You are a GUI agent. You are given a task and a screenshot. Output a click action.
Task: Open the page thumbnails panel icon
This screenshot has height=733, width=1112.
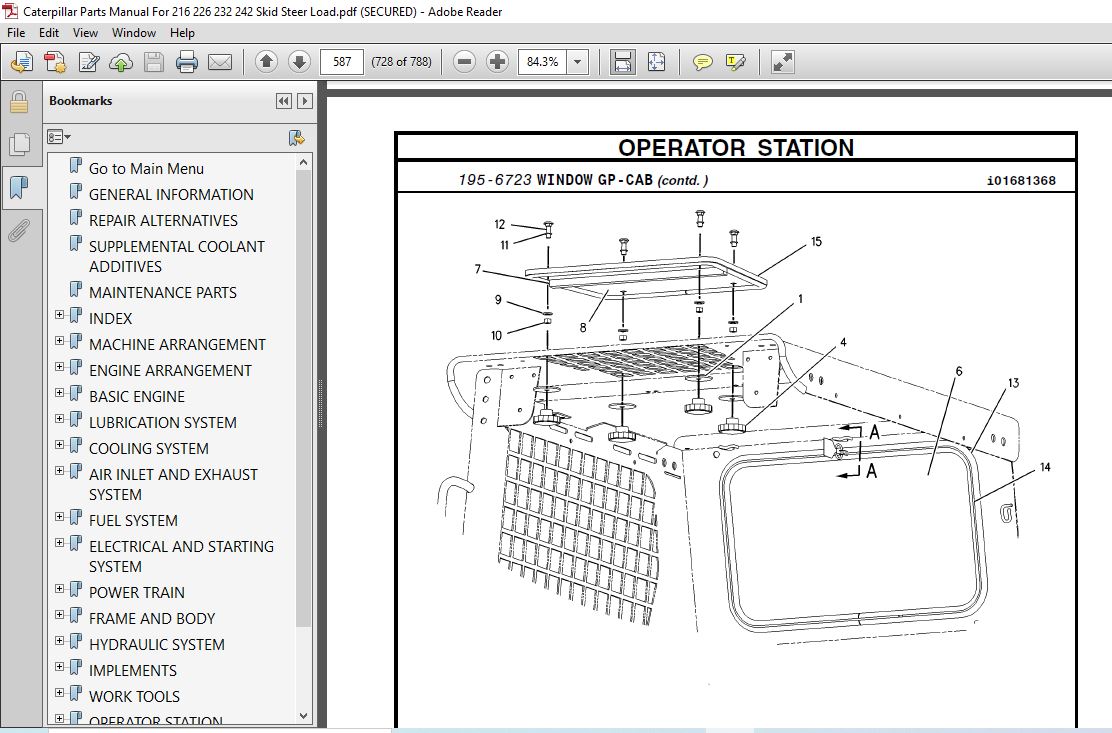[x=19, y=145]
